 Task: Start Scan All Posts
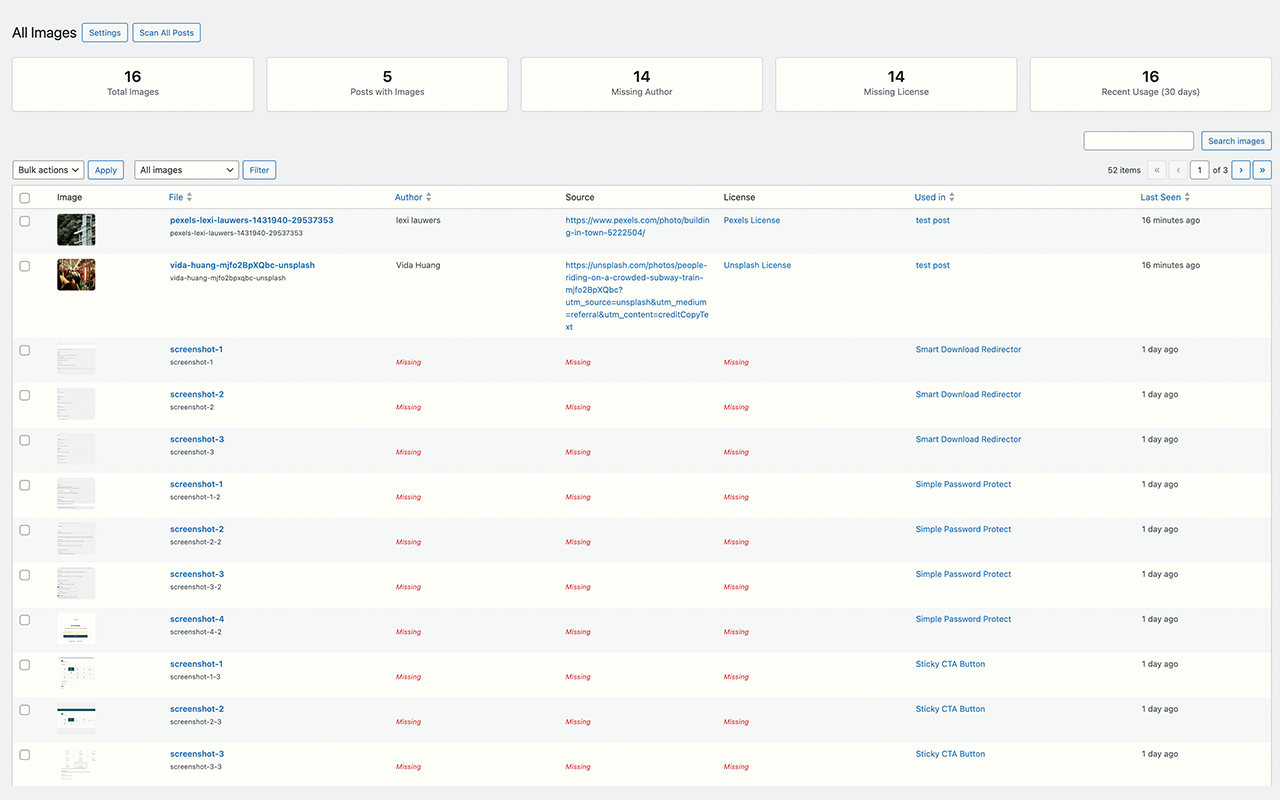166,32
